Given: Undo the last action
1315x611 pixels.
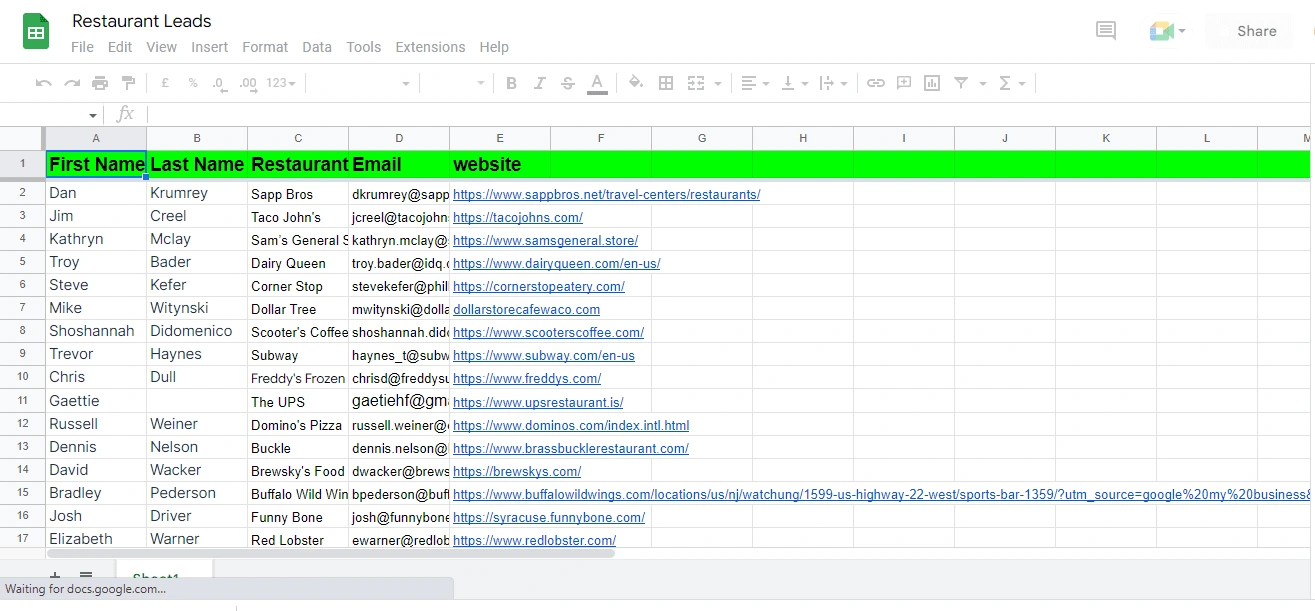Looking at the screenshot, I should [44, 83].
